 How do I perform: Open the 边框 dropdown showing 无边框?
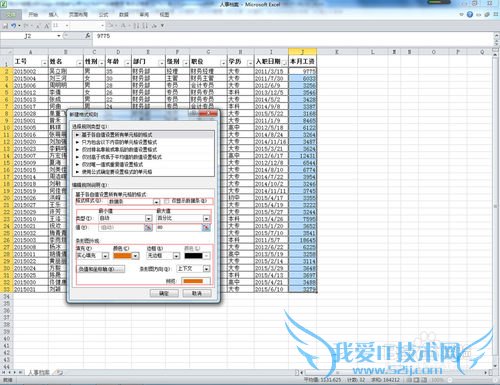(163, 256)
